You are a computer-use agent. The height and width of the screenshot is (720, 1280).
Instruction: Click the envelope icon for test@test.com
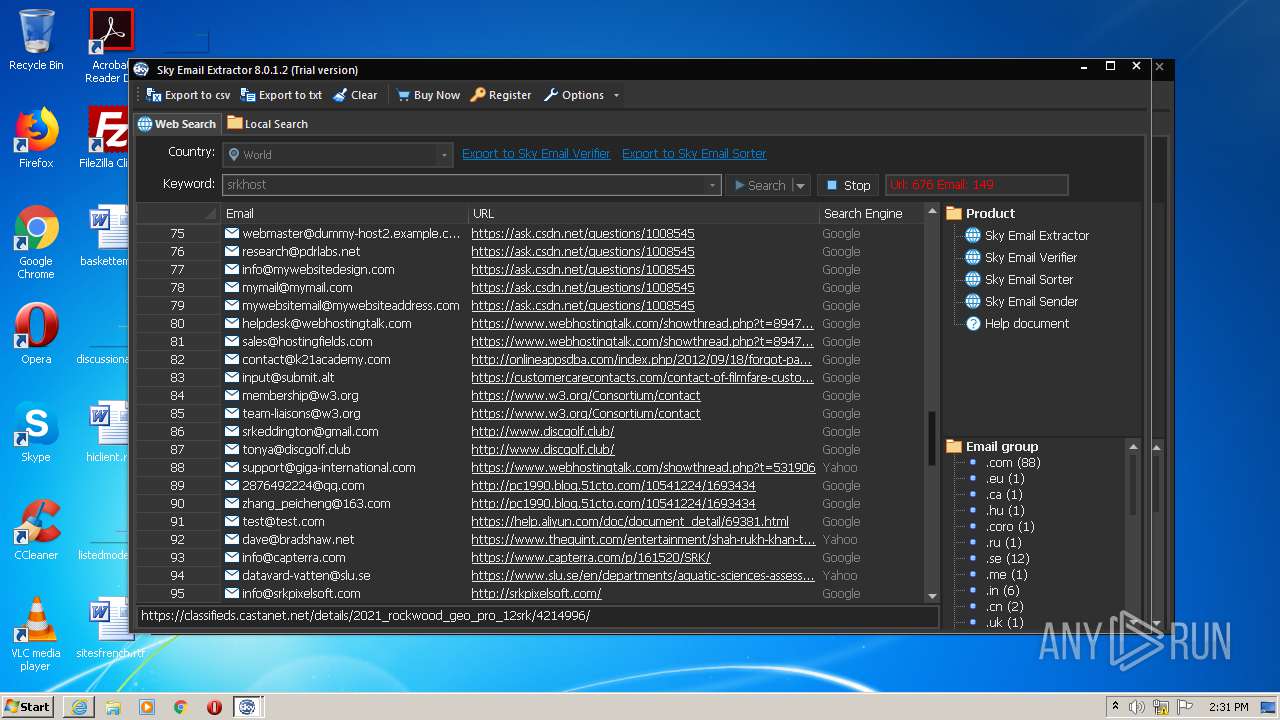click(x=232, y=521)
